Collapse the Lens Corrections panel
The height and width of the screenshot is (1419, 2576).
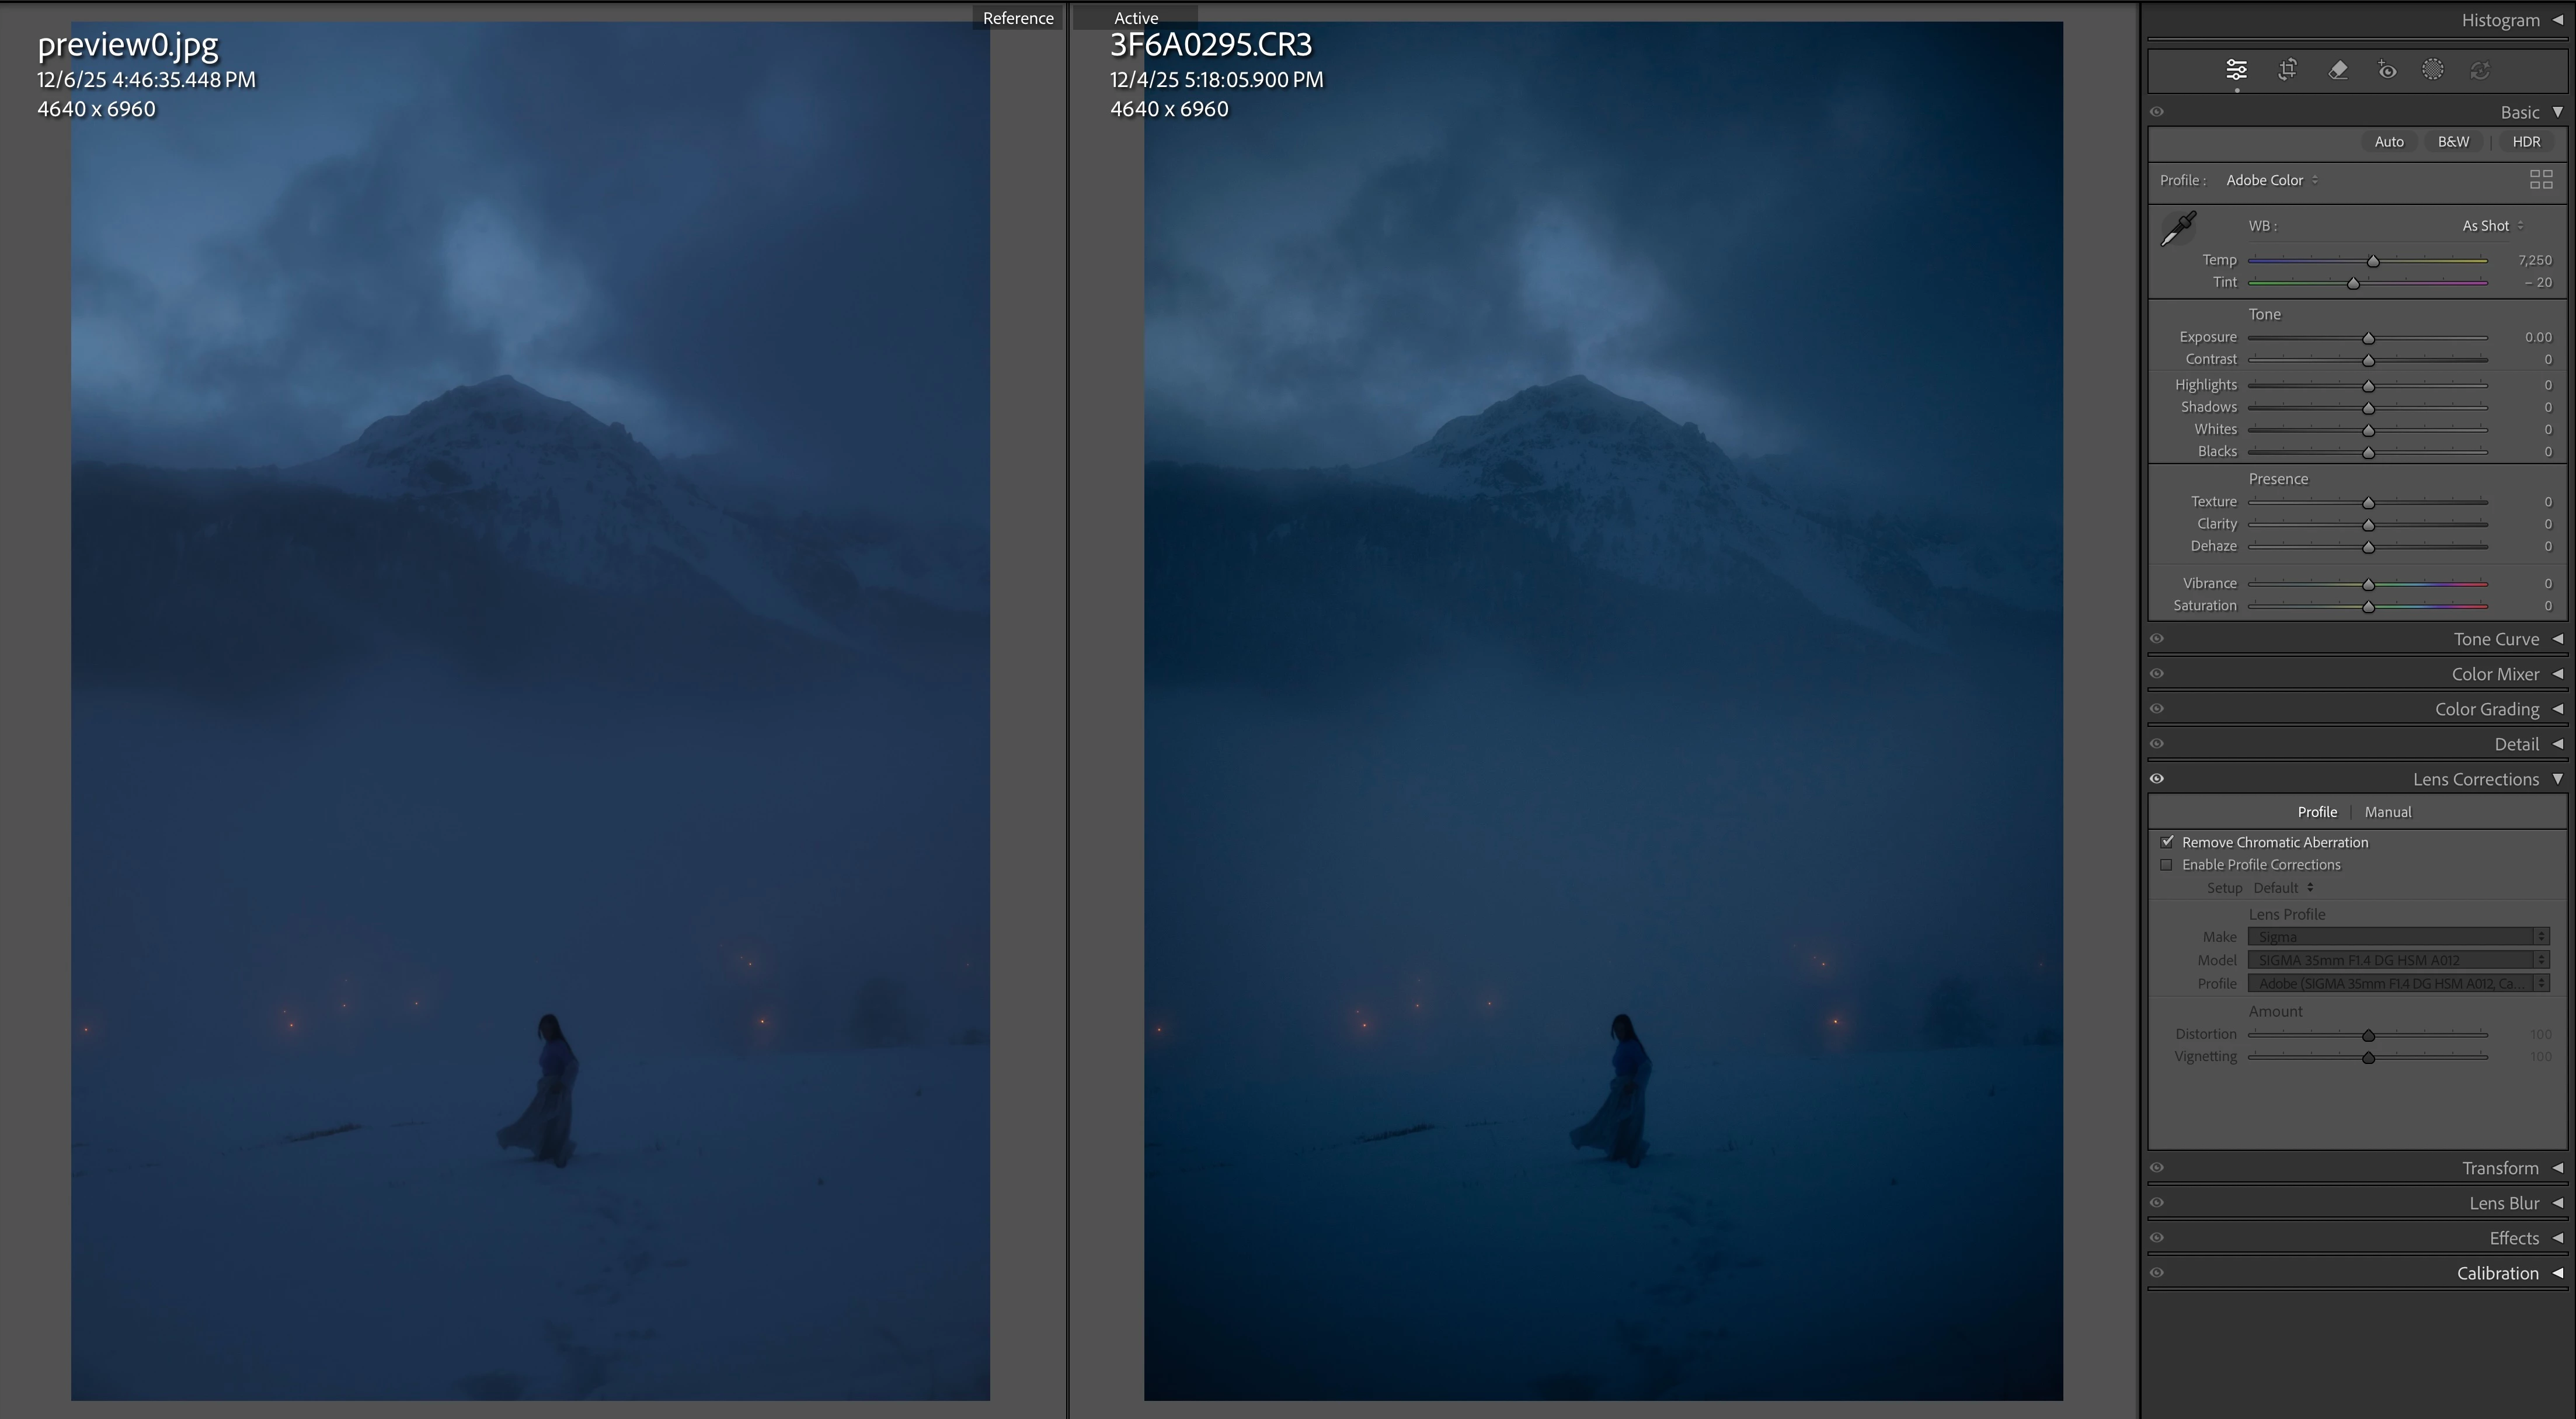[x=2558, y=779]
